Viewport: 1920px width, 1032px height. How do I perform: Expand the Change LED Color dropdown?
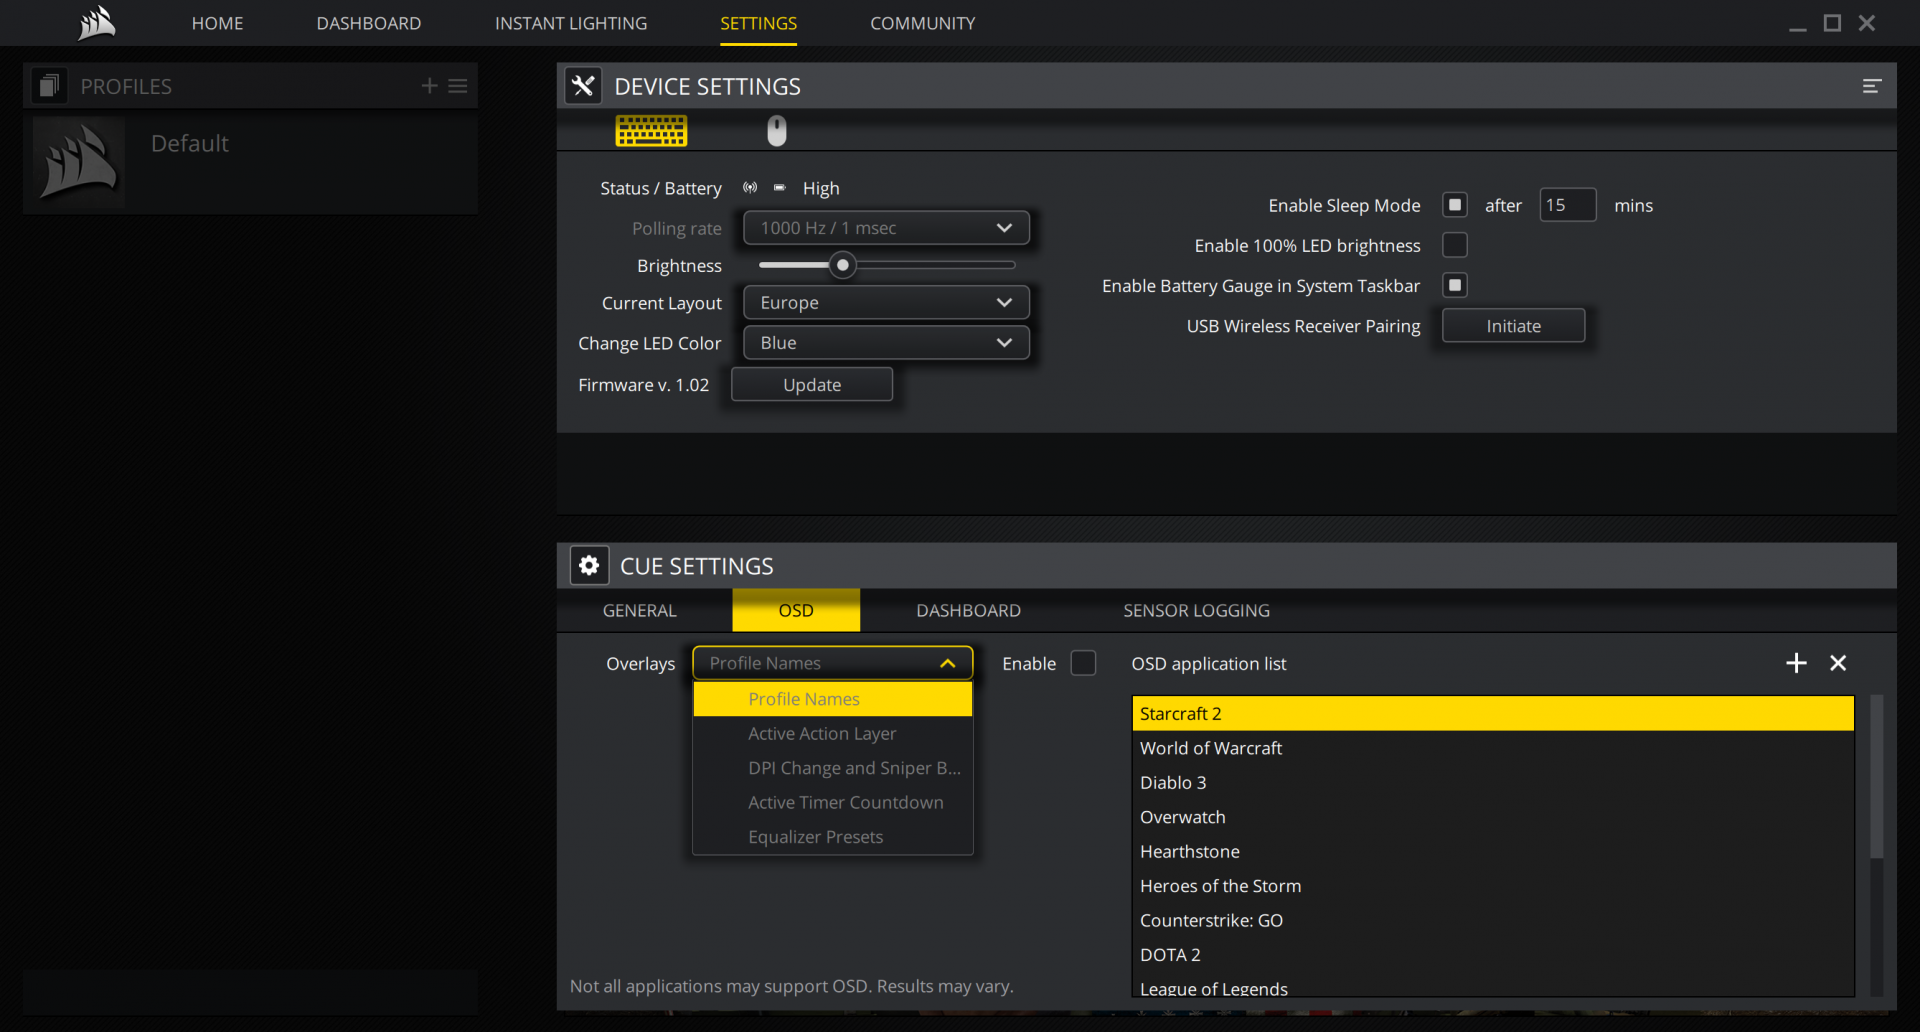pyautogui.click(x=886, y=343)
